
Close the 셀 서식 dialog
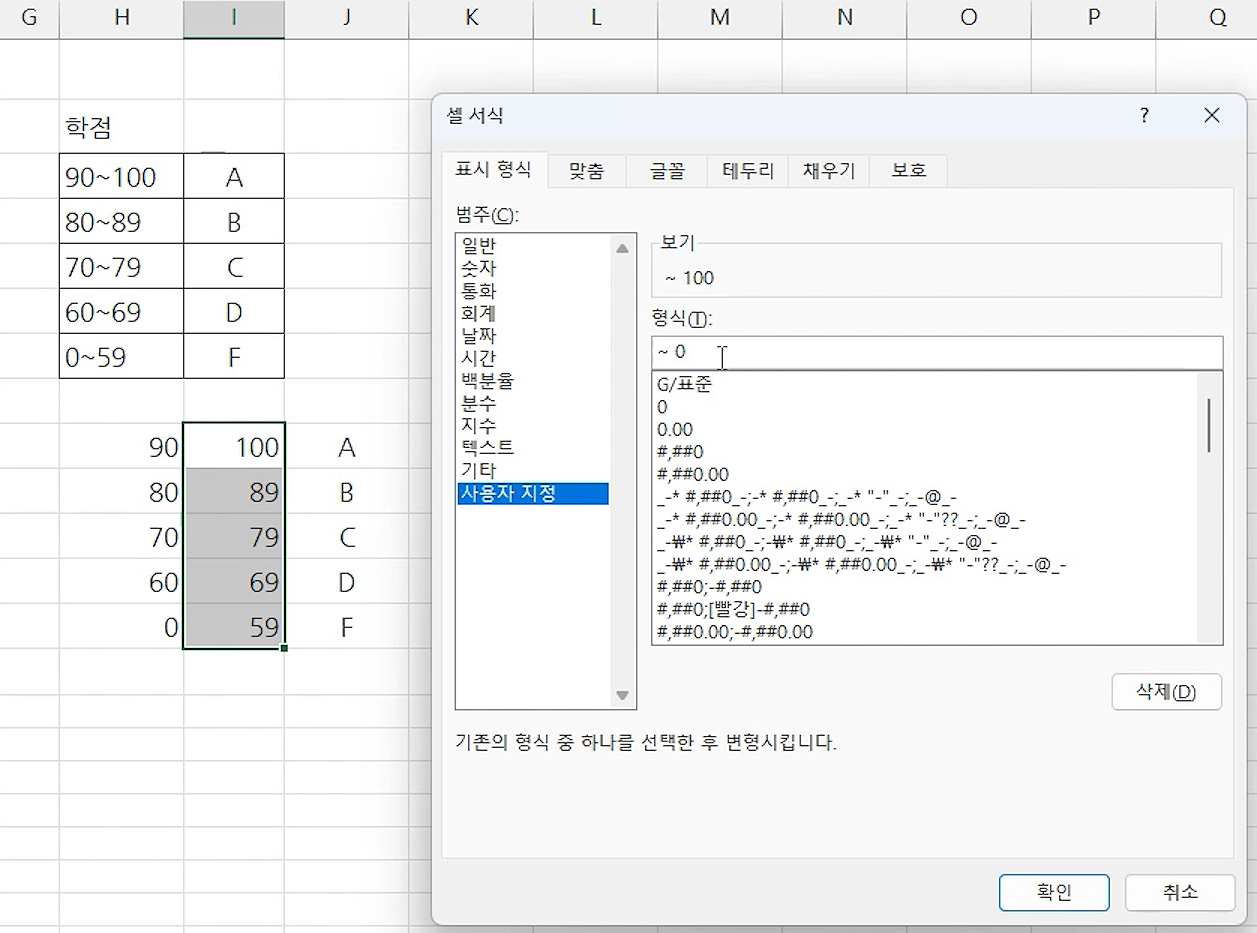[1212, 115]
